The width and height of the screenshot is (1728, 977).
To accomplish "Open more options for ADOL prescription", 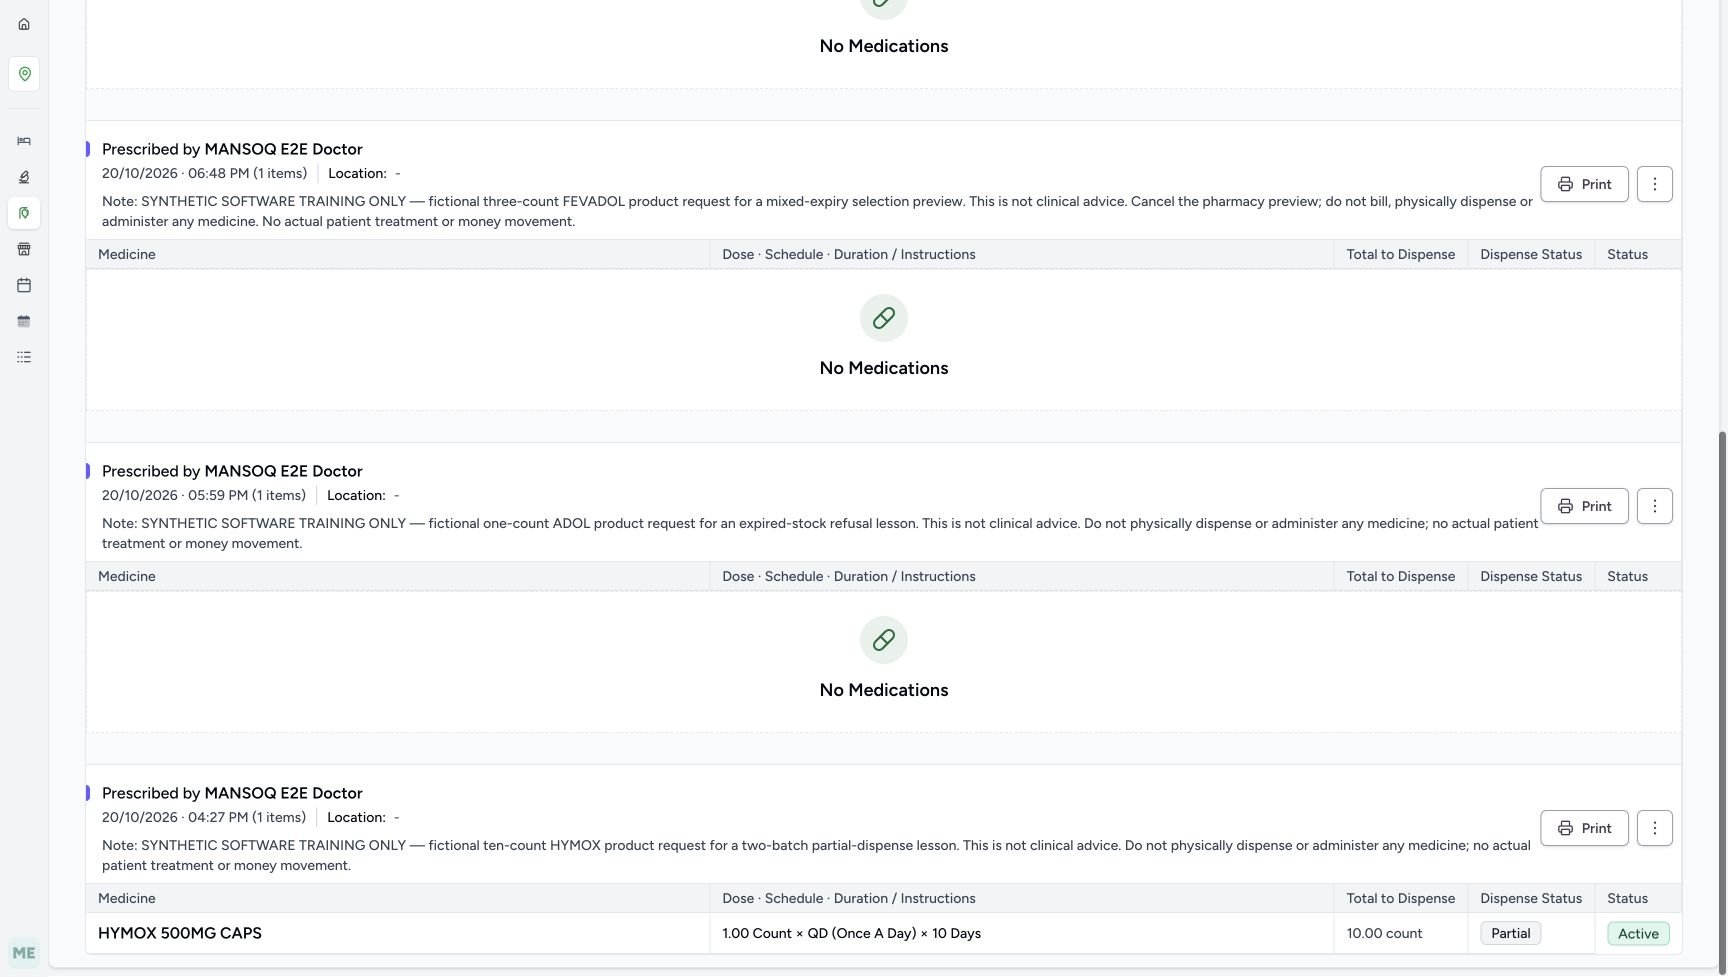I will [1655, 506].
